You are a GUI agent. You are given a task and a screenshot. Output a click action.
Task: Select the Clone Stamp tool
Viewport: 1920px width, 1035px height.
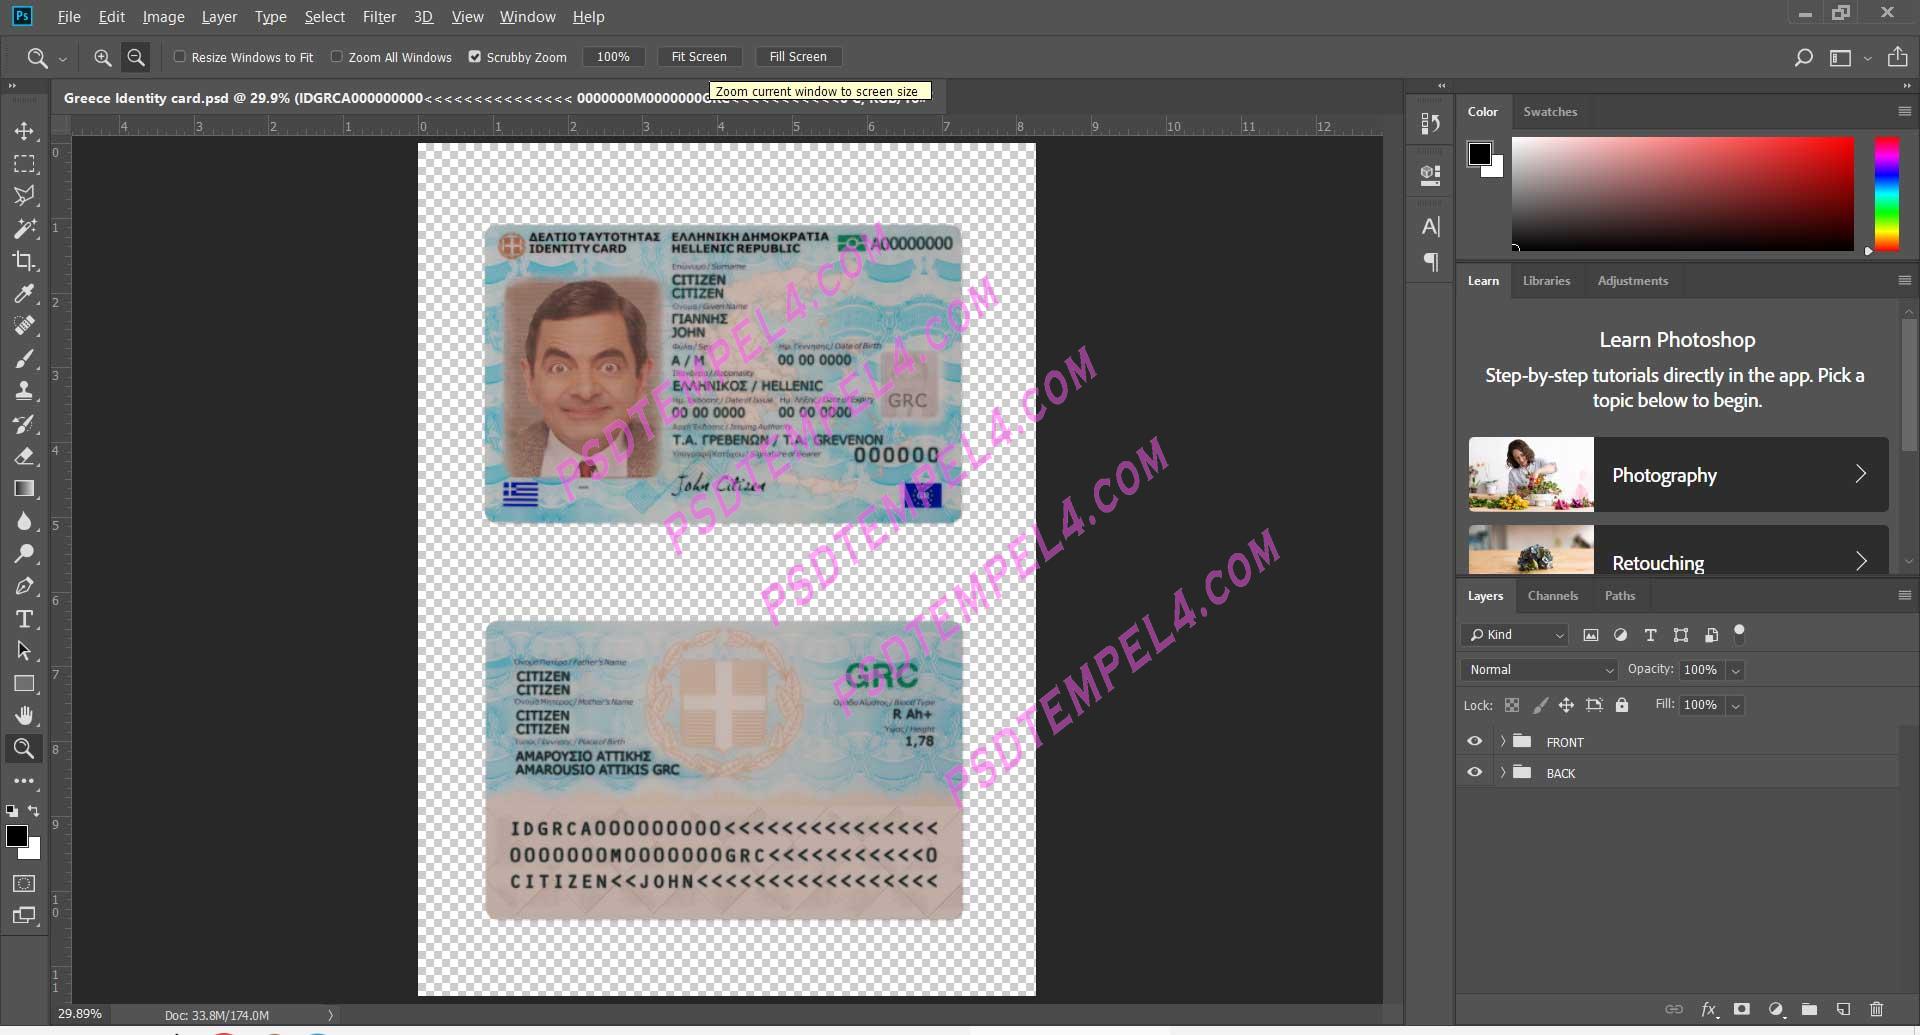(x=25, y=391)
